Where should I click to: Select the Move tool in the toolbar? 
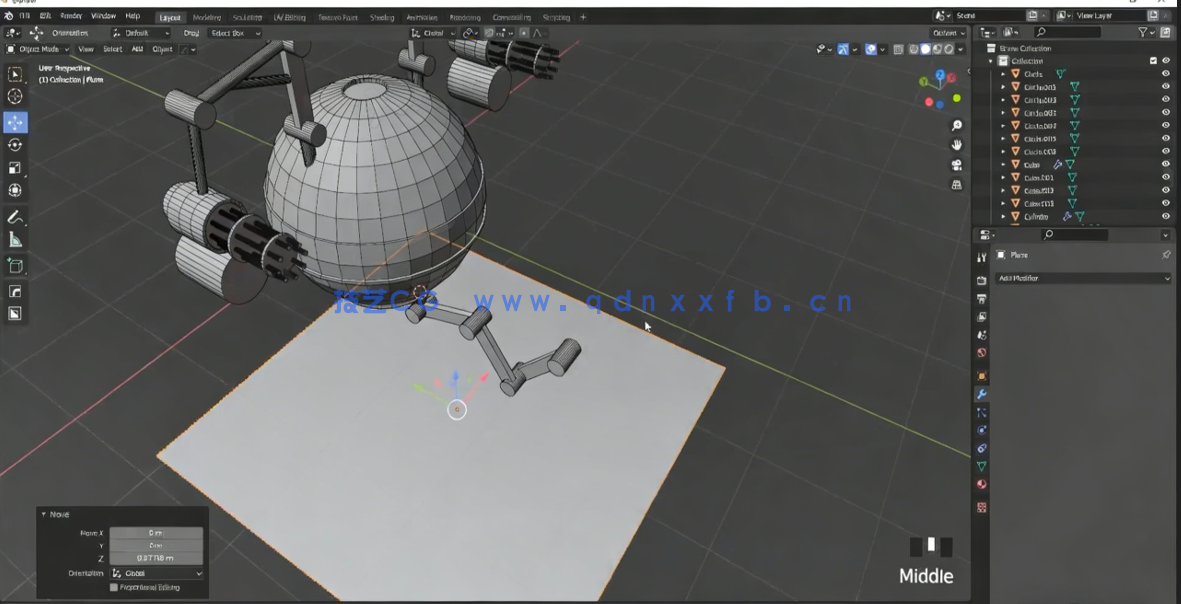15,122
